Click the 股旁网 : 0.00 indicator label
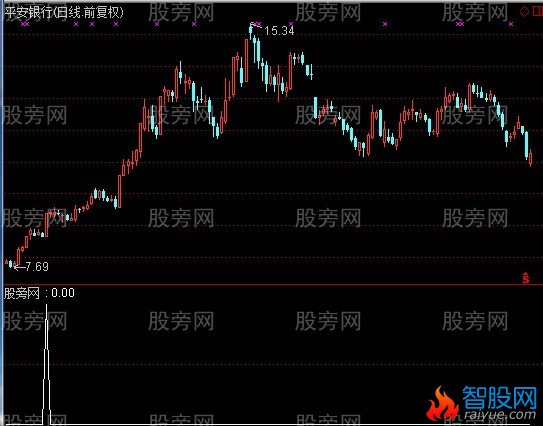 point(39,293)
